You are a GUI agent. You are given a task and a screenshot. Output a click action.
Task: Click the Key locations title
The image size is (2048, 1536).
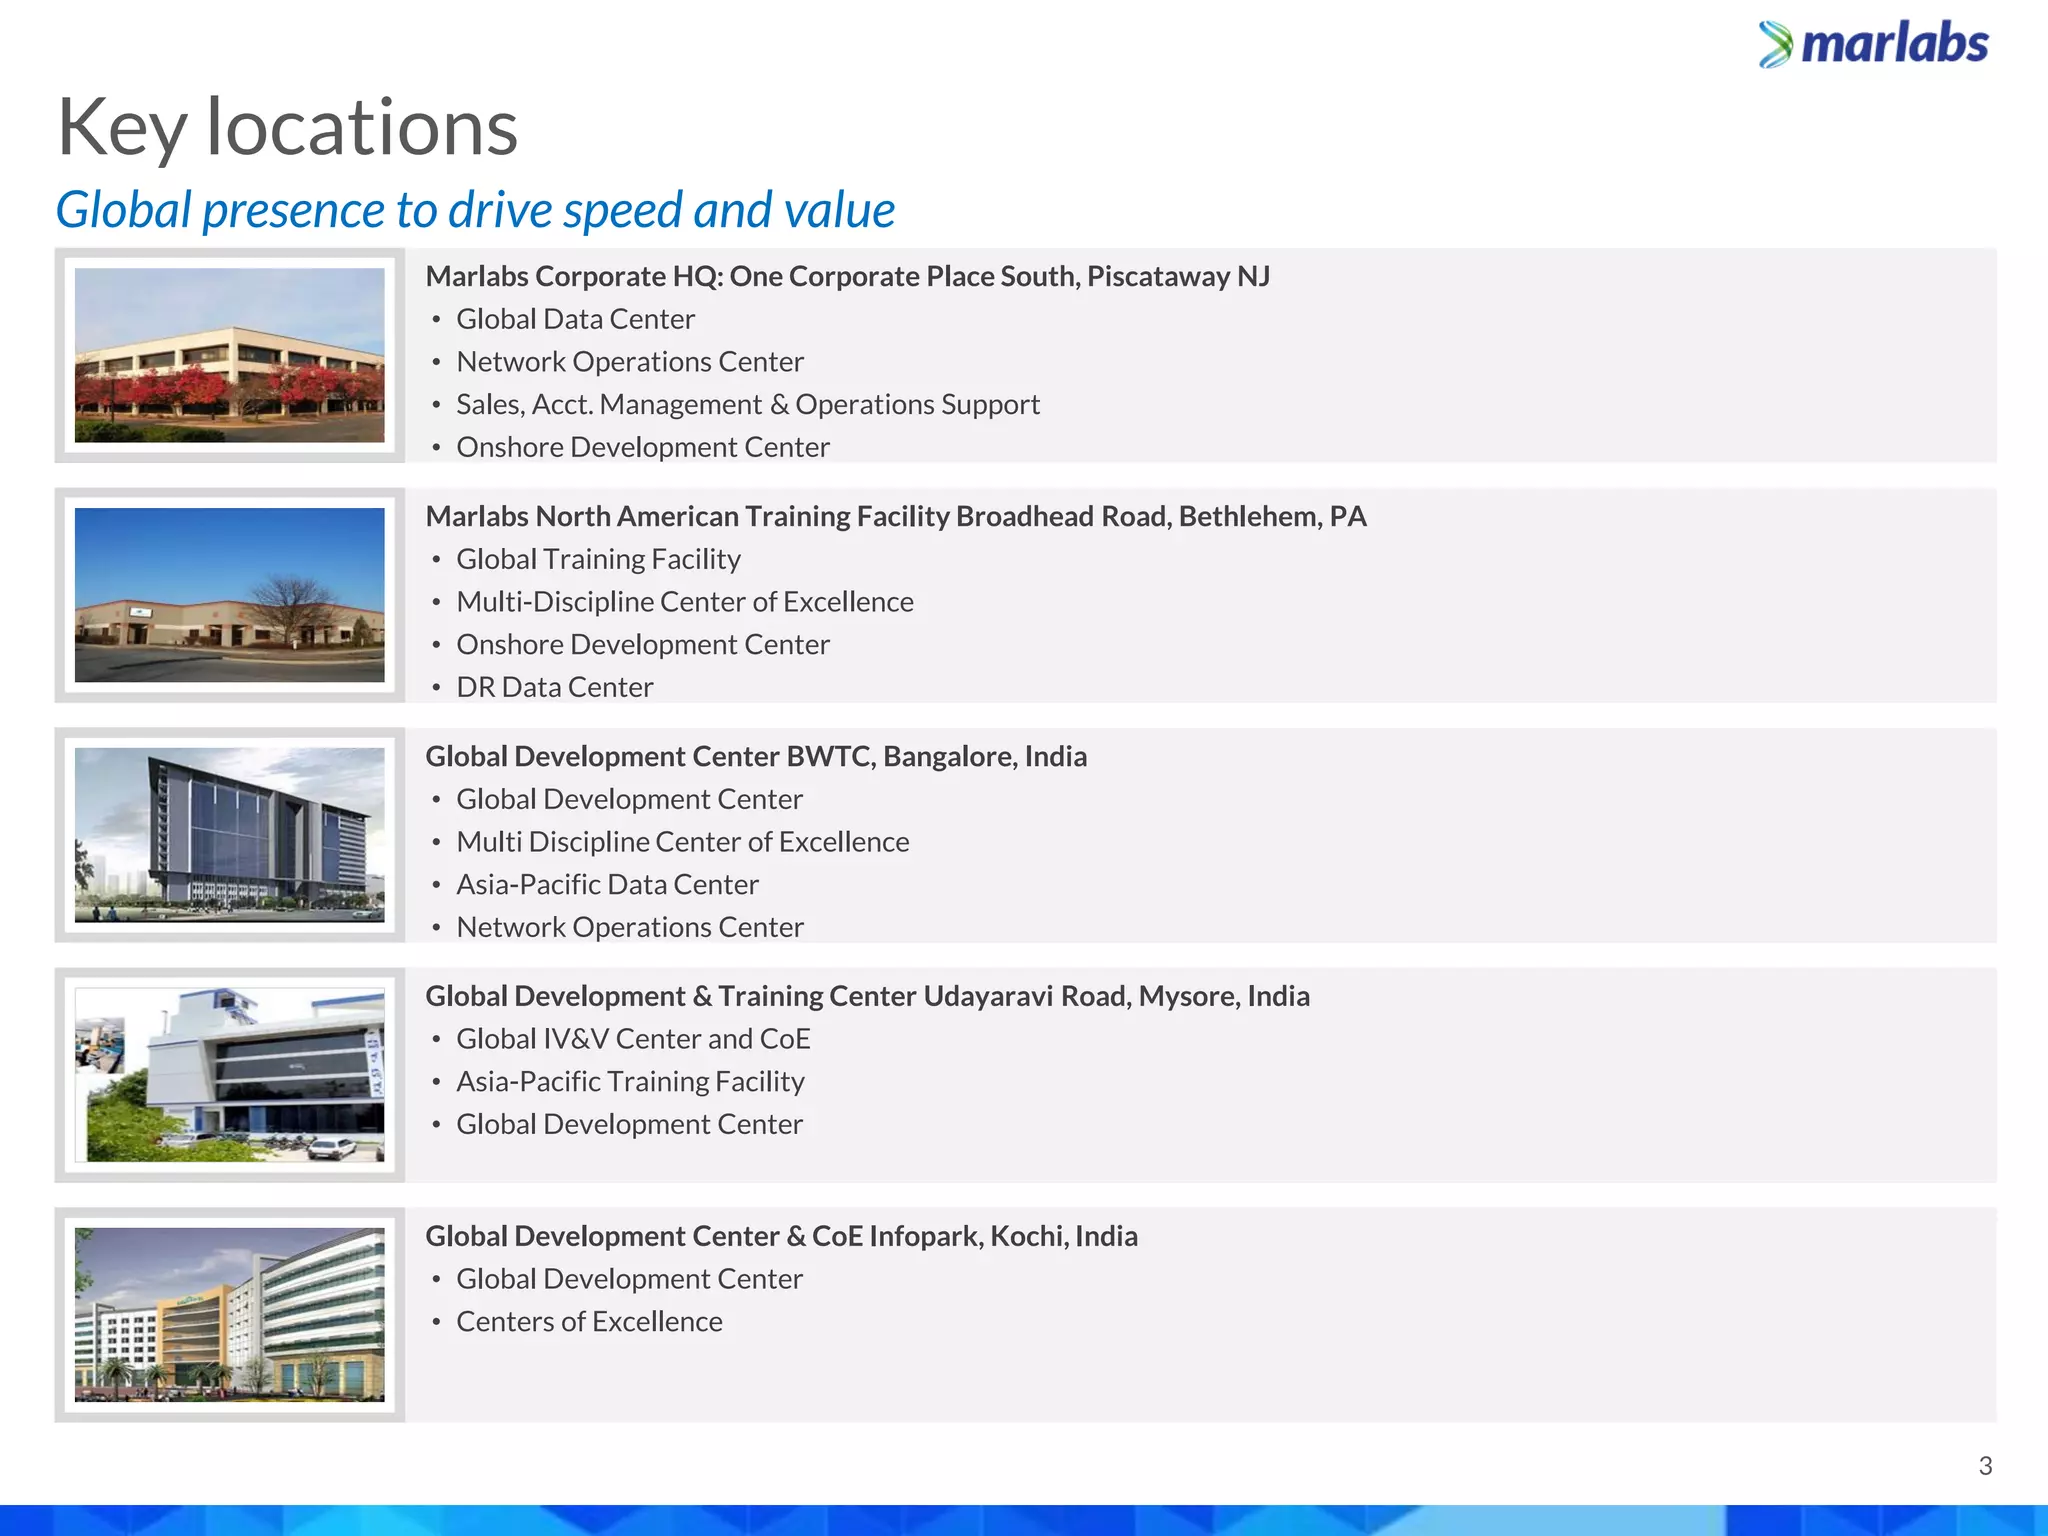pyautogui.click(x=287, y=127)
